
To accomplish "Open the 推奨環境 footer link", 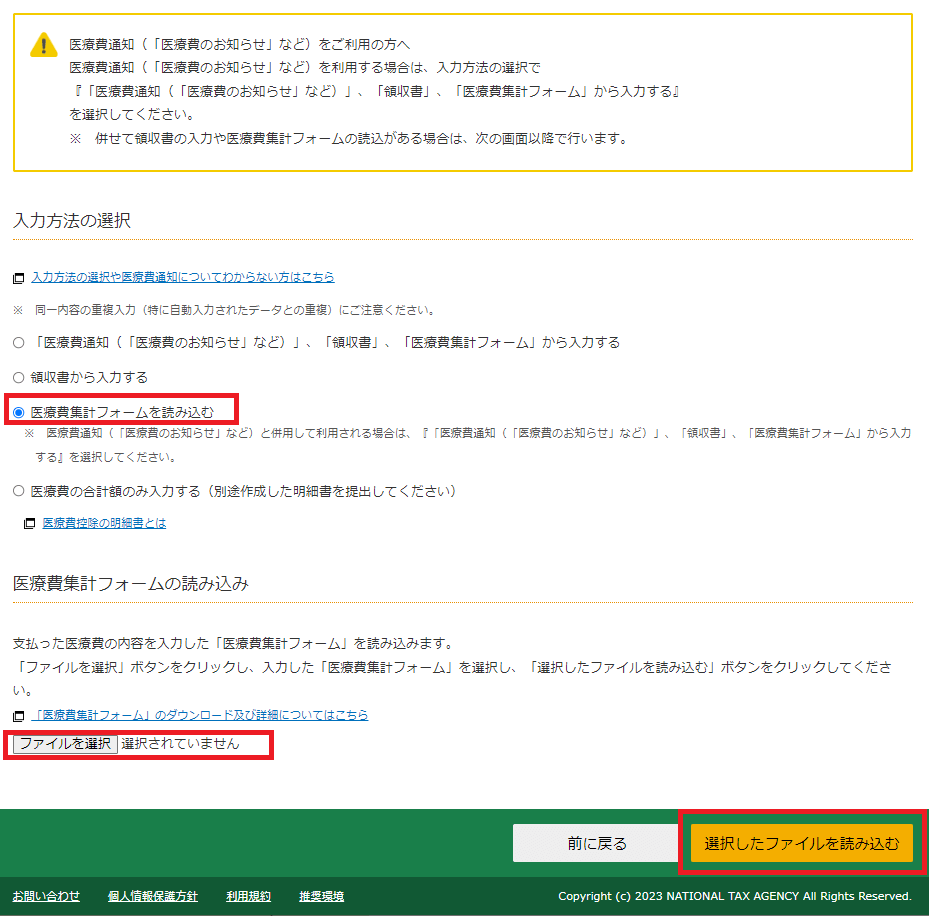I will [x=321, y=896].
